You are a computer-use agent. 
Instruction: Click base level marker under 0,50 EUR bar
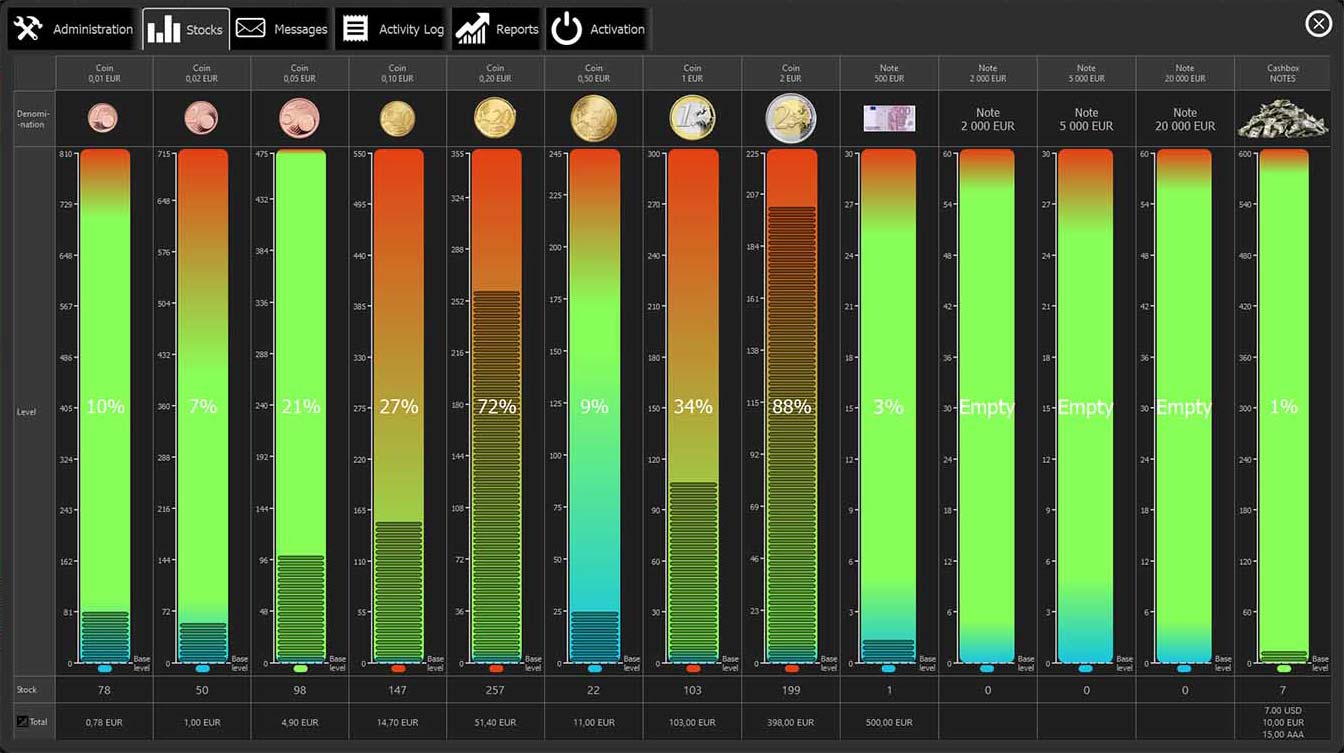(x=595, y=668)
